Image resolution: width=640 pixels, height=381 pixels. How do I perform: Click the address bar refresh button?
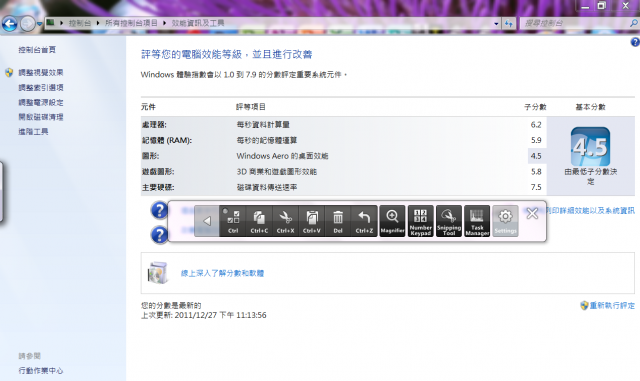[x=509, y=24]
